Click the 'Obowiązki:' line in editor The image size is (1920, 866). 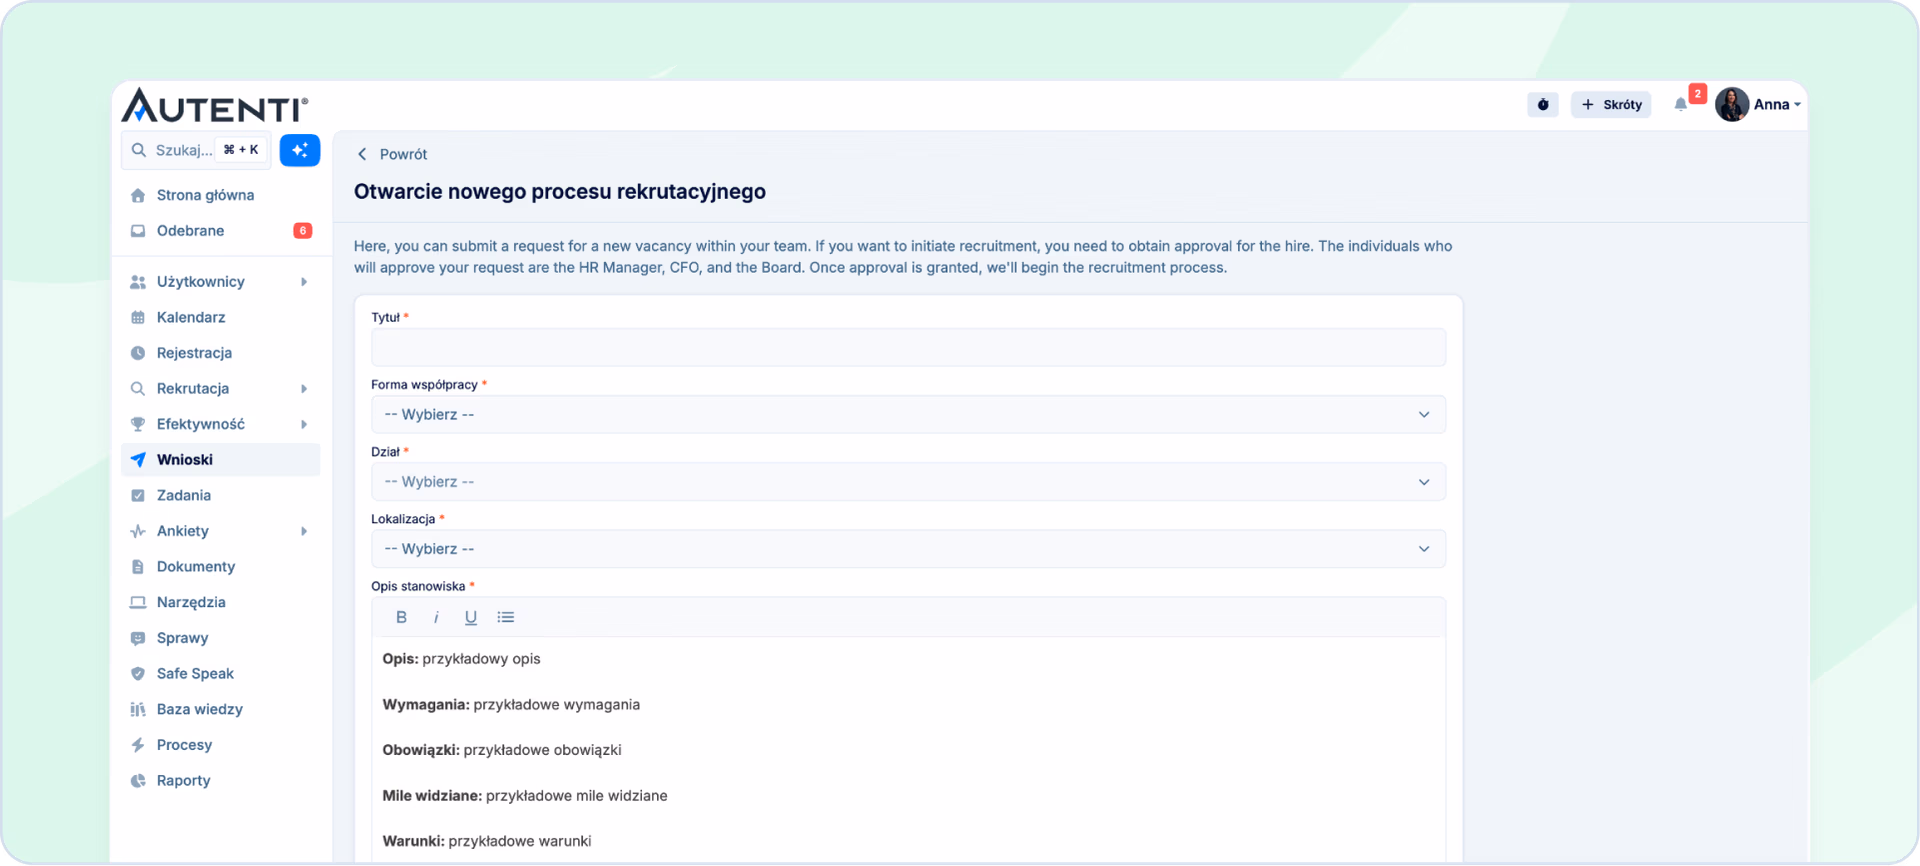(502, 750)
